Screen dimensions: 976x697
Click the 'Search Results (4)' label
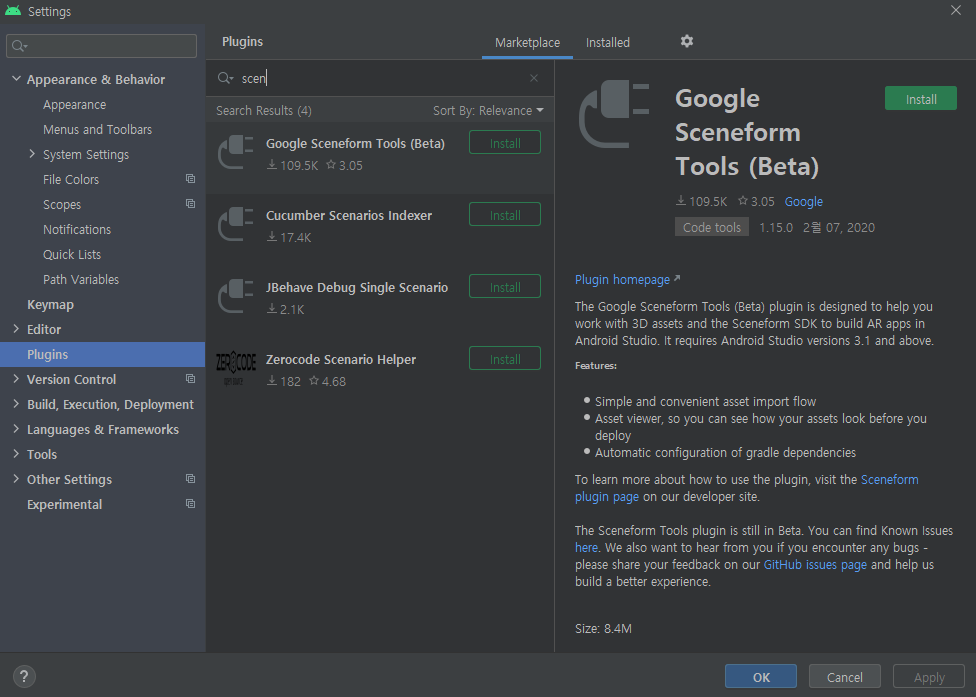tap(264, 110)
